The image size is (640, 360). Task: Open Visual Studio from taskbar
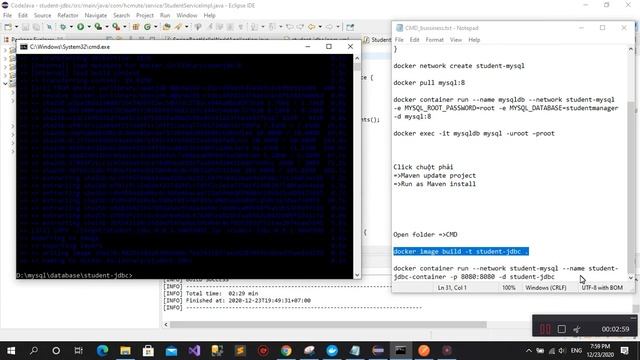point(194,351)
